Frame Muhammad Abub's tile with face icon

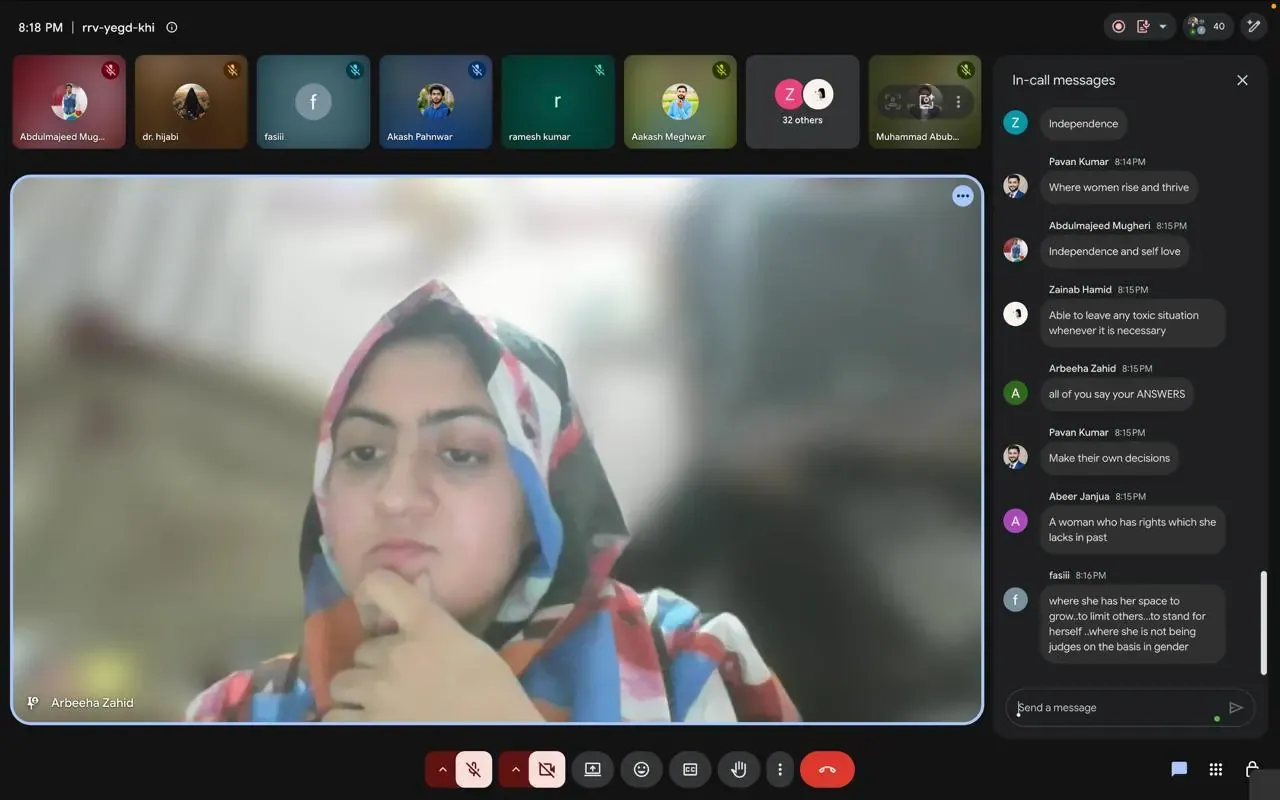point(893,102)
